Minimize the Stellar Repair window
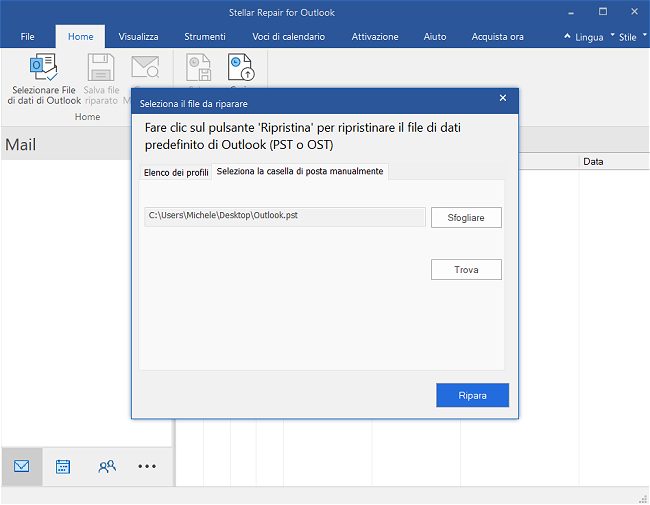The width and height of the screenshot is (650, 505). 571,12
